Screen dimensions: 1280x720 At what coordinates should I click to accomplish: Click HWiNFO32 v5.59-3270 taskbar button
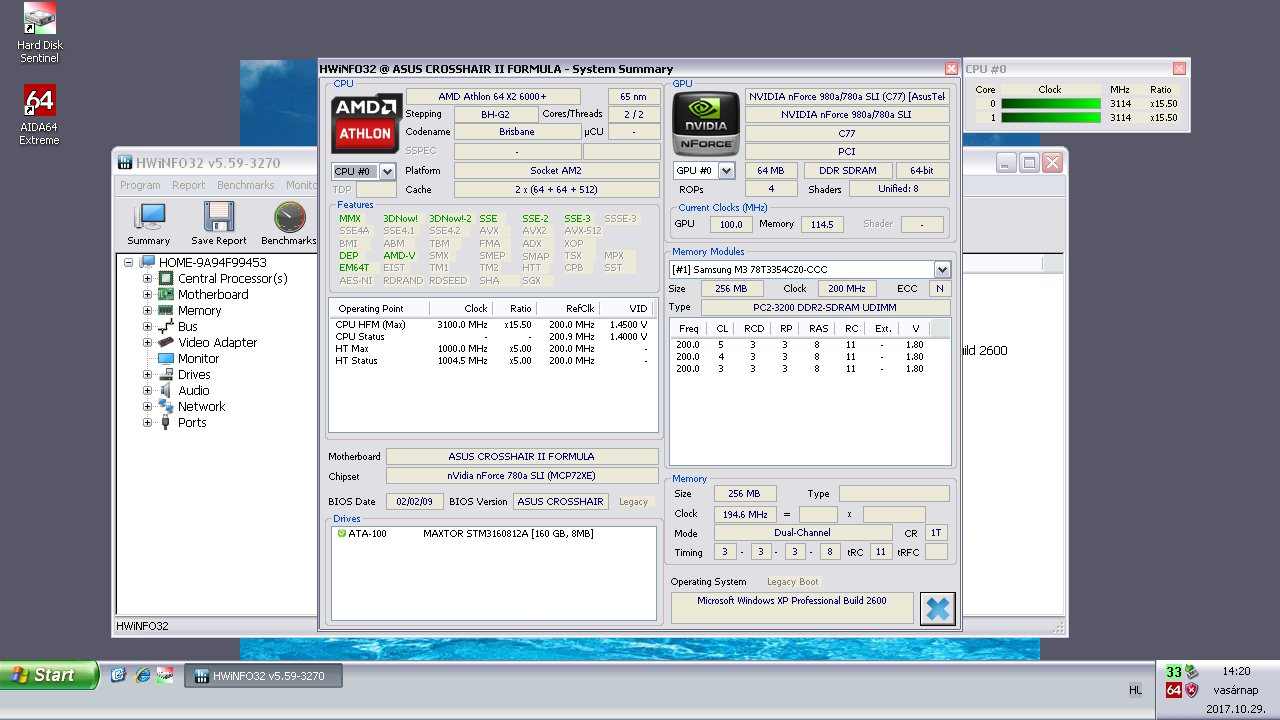265,676
